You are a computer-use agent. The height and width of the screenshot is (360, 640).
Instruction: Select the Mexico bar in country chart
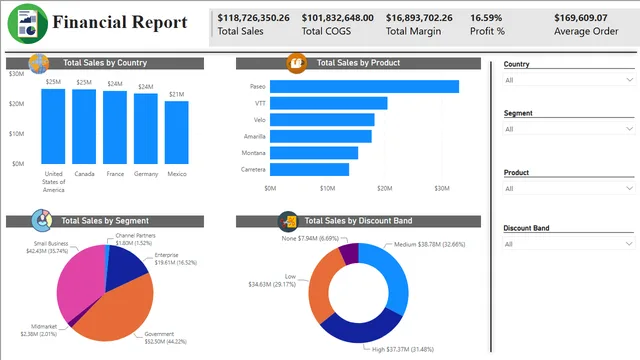tap(177, 132)
